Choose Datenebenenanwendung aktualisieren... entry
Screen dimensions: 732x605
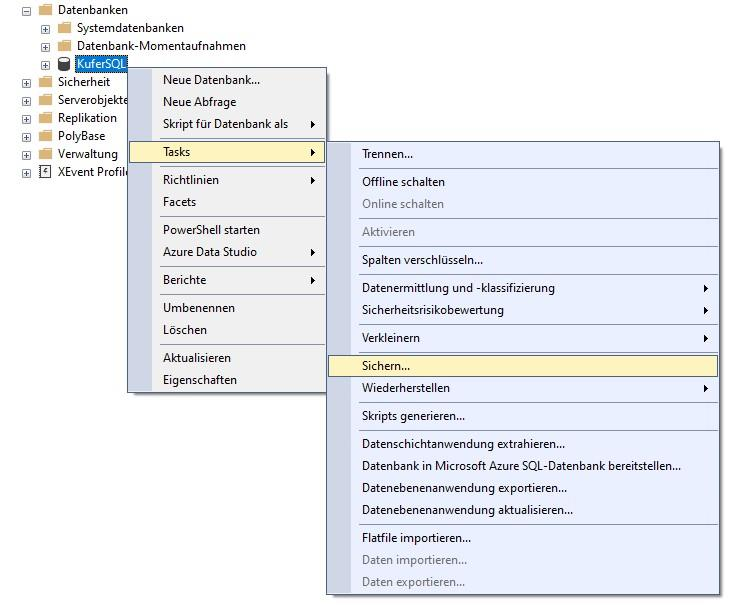(523, 510)
